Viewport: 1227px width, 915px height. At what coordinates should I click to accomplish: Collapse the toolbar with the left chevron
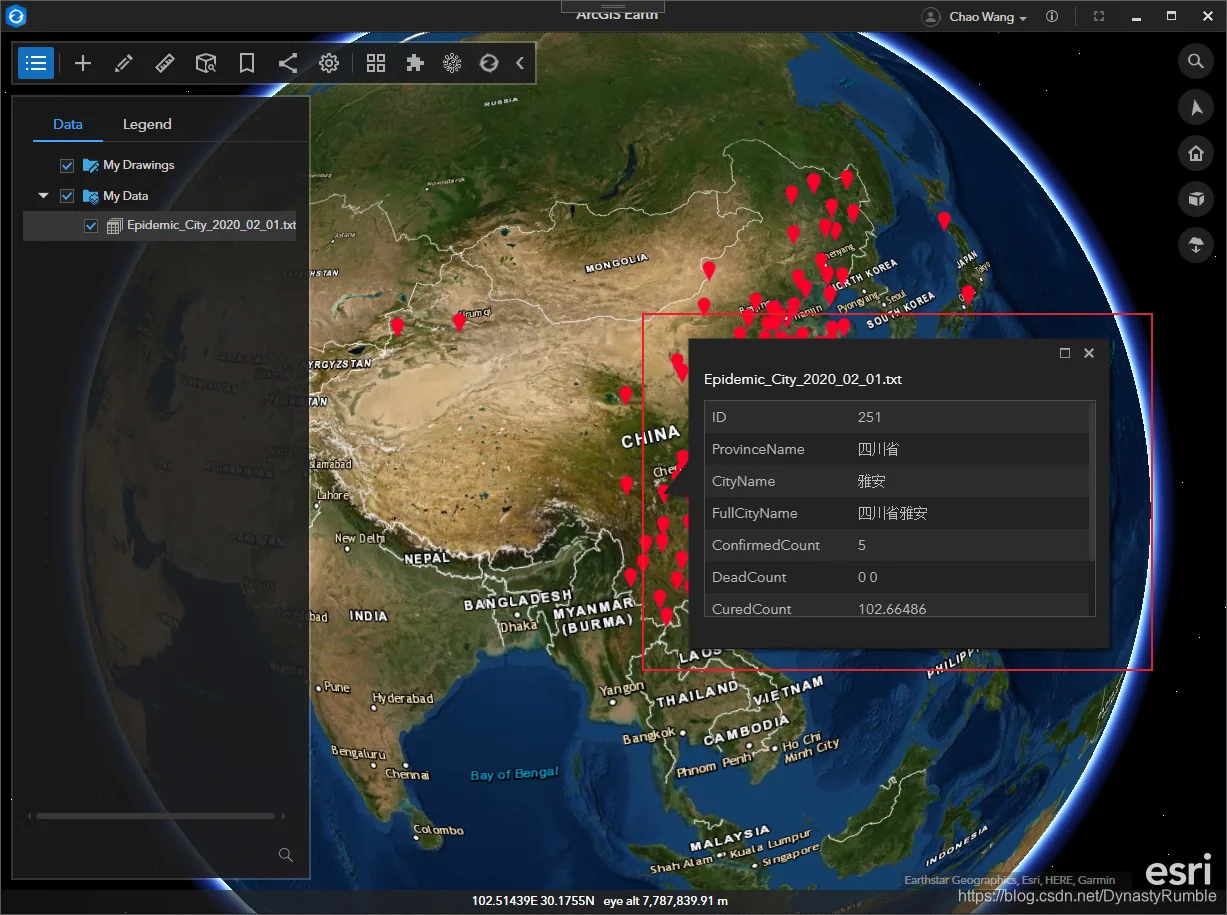coord(520,63)
